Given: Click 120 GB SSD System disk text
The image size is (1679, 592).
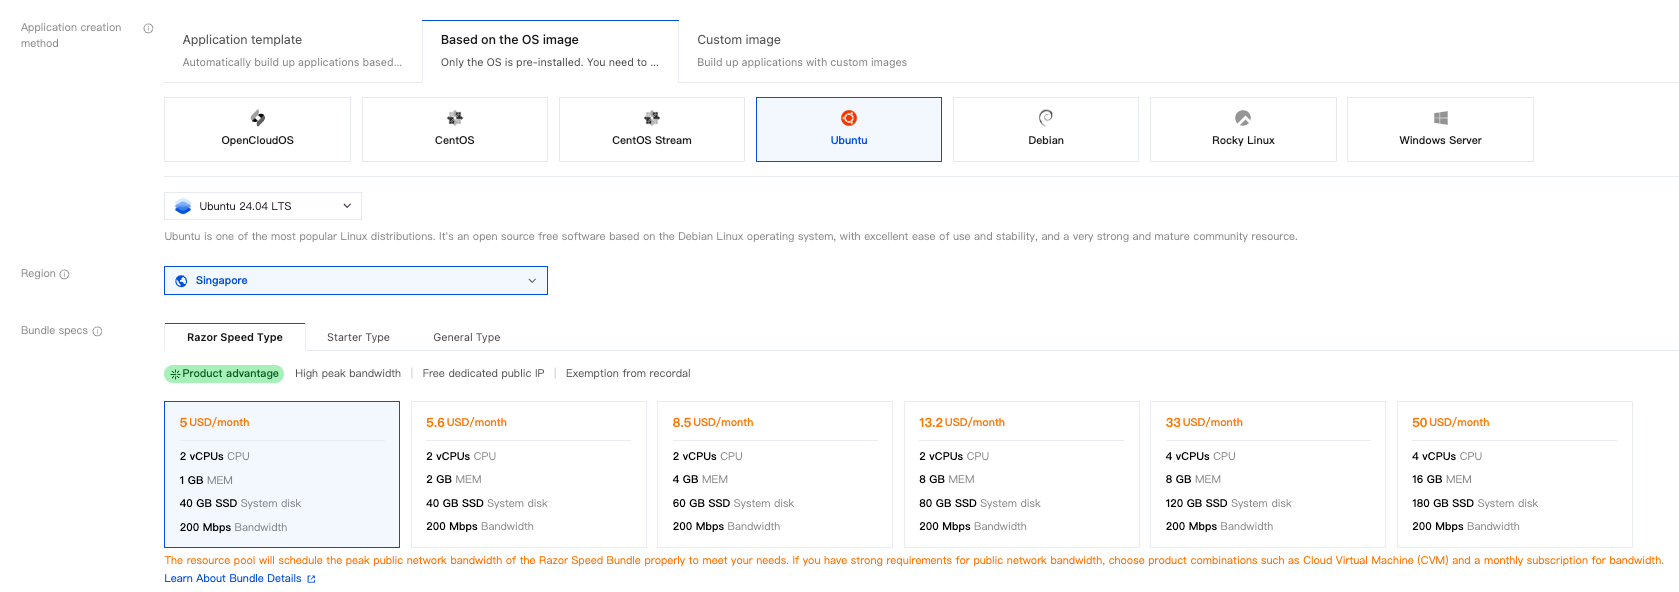Looking at the screenshot, I should tap(1228, 504).
